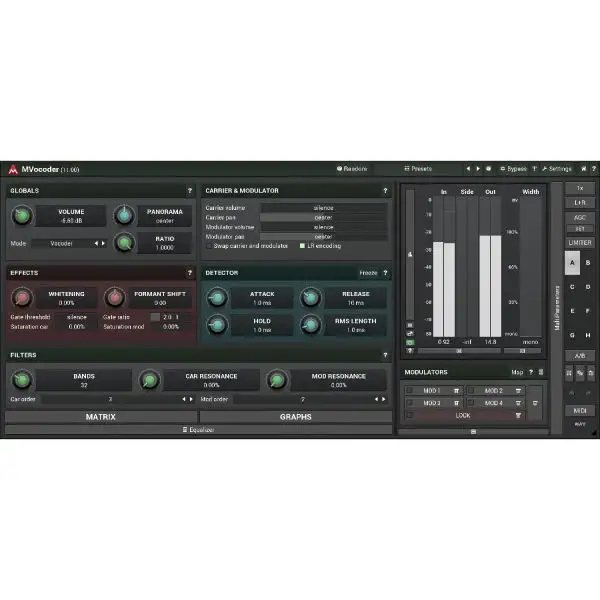Click the Attack knob
The image size is (600, 600).
[217, 298]
